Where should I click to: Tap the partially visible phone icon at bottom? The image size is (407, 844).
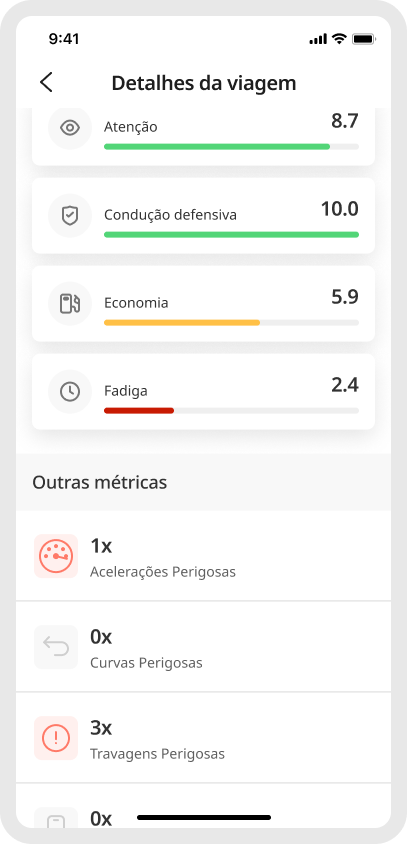[x=56, y=818]
